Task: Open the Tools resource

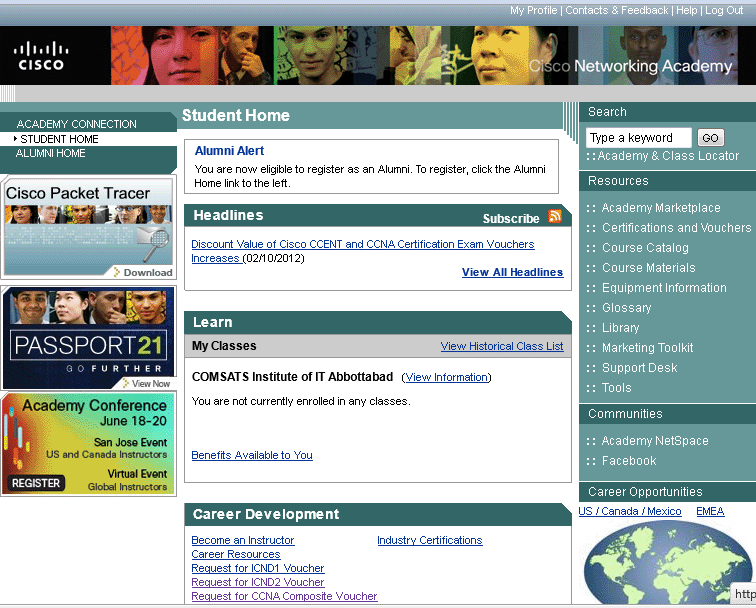Action: point(616,388)
